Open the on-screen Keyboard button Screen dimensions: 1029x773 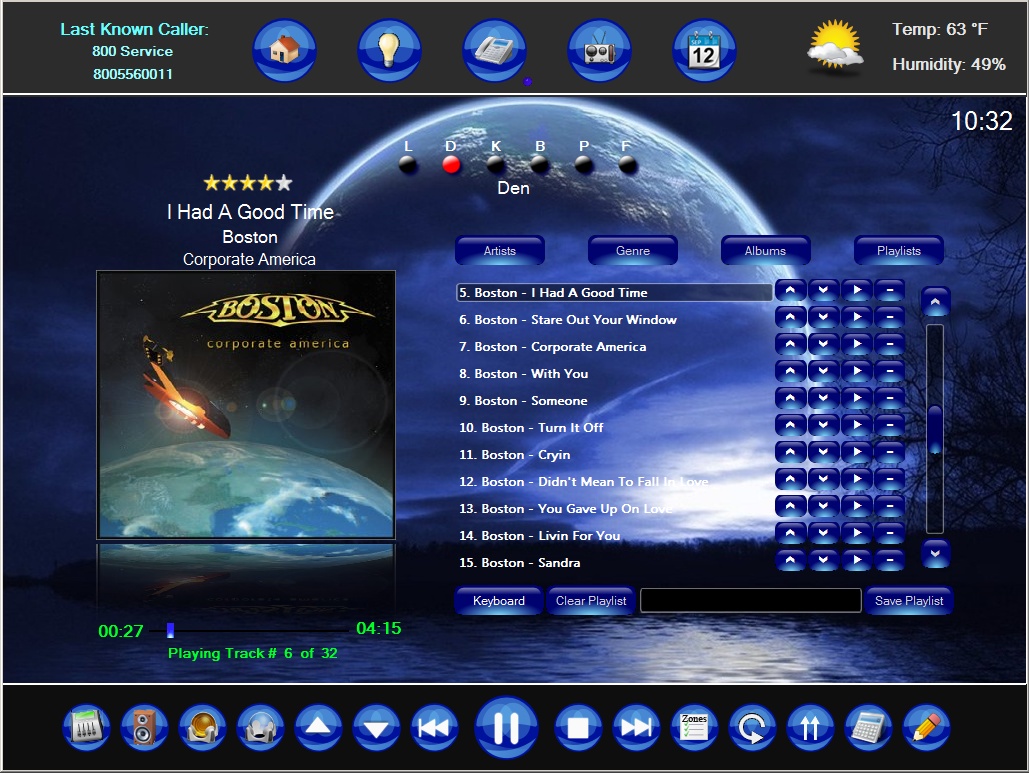pos(499,600)
